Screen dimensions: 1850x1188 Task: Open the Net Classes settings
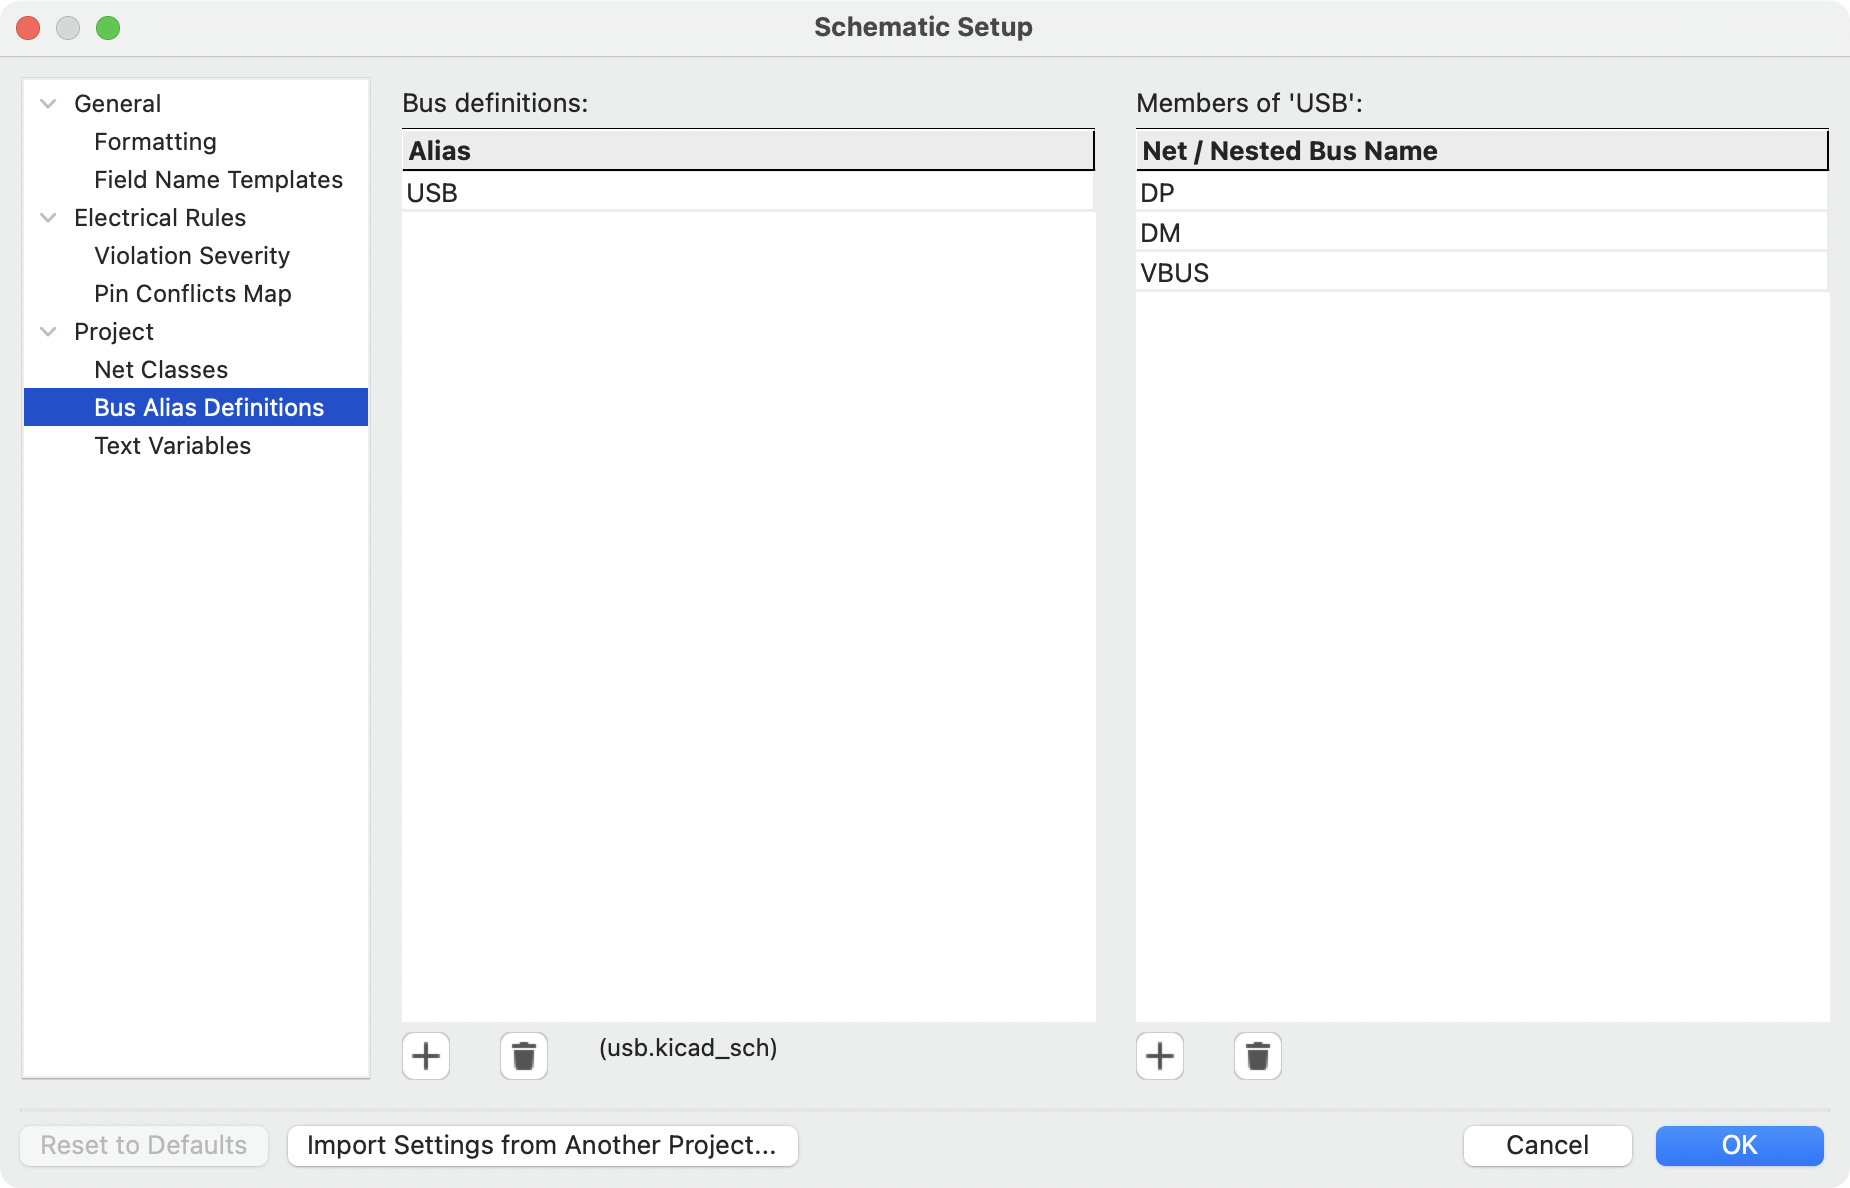coord(161,369)
